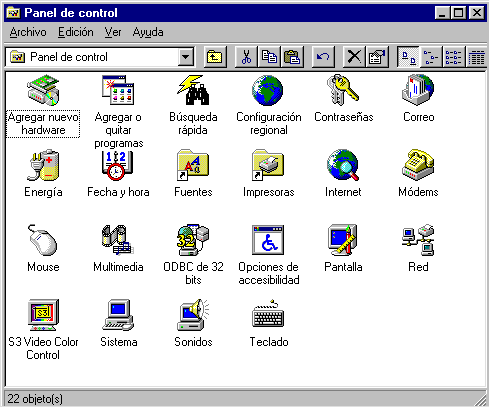The height and width of the screenshot is (408, 489).
Task: Select the Fecha y hora icon
Action: pos(118,166)
